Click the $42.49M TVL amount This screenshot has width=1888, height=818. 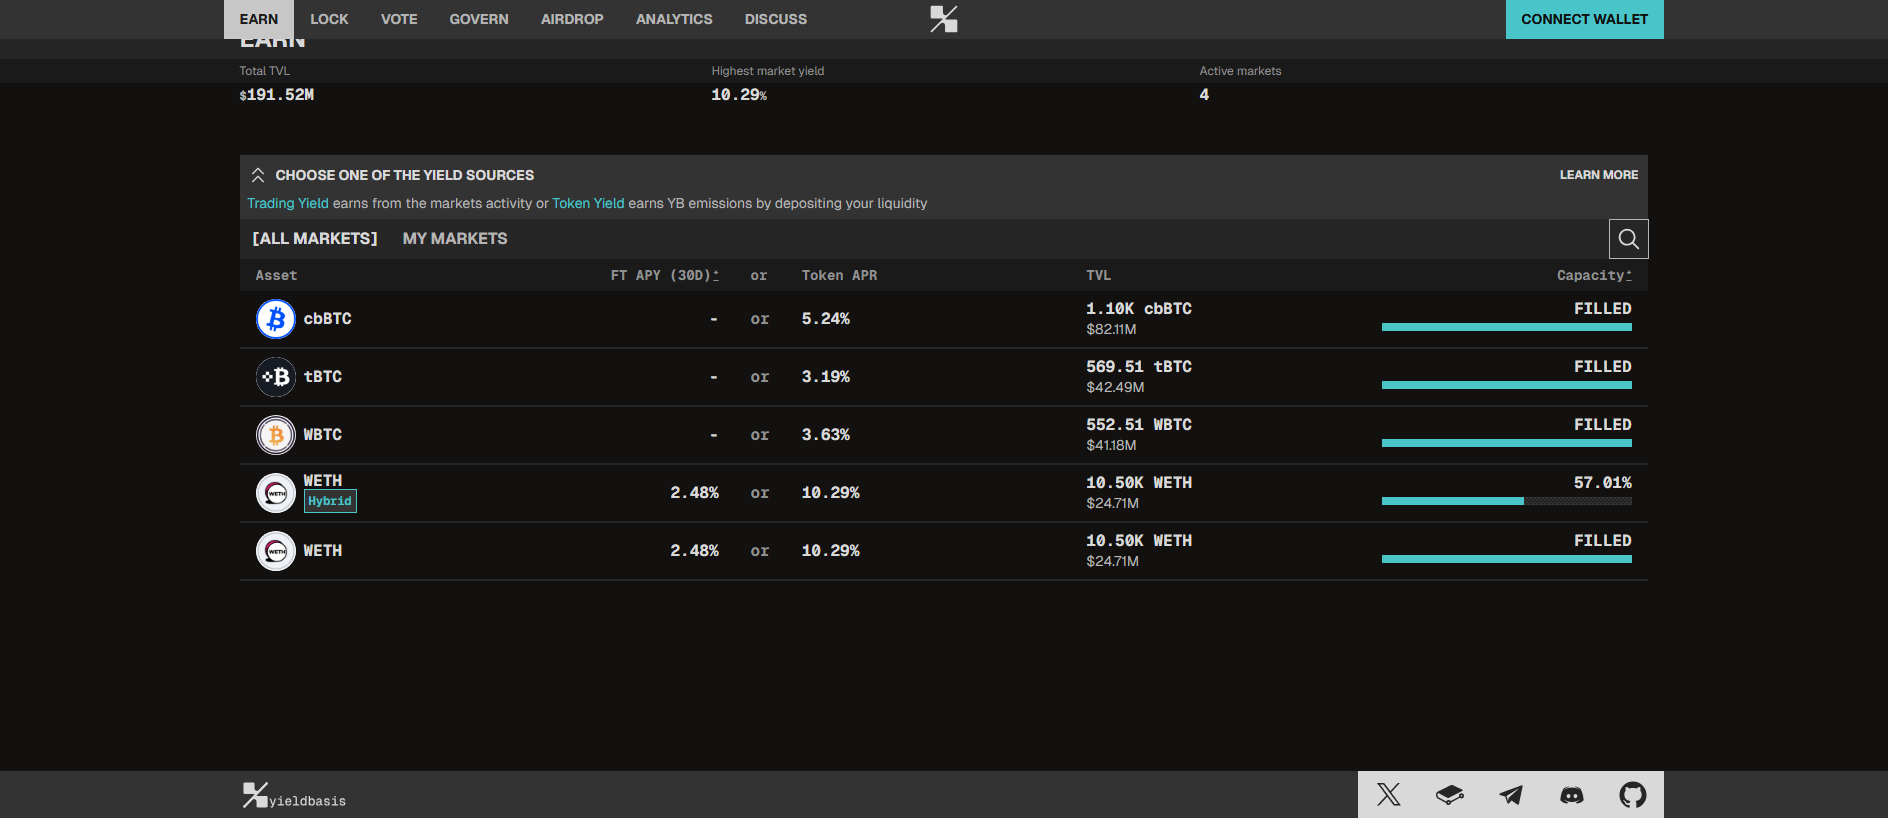click(1116, 387)
